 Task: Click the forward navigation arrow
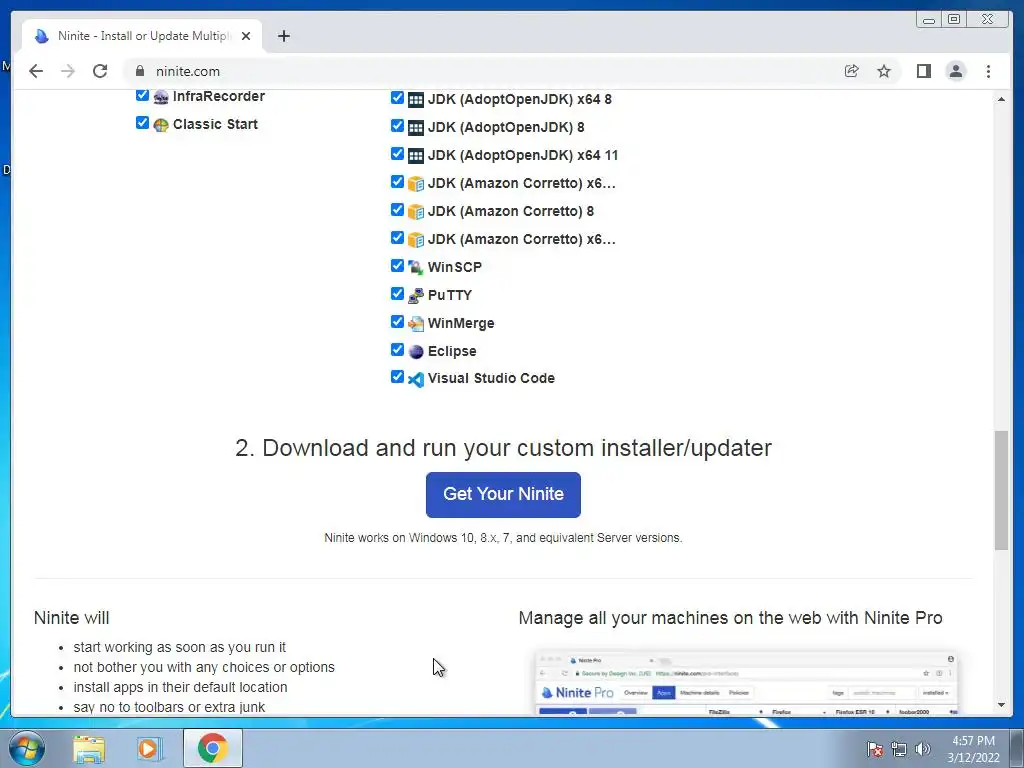pos(68,71)
